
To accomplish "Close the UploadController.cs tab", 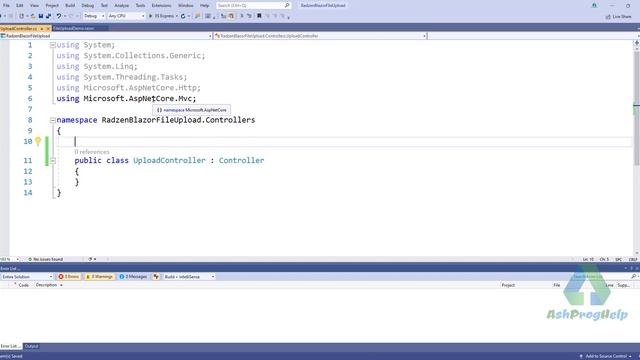I will tap(48, 29).
